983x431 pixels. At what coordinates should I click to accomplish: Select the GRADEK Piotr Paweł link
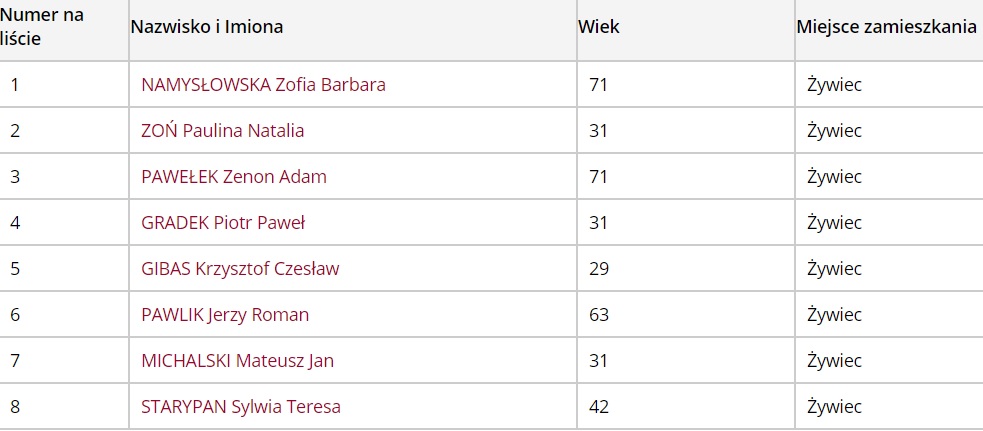[x=223, y=223]
